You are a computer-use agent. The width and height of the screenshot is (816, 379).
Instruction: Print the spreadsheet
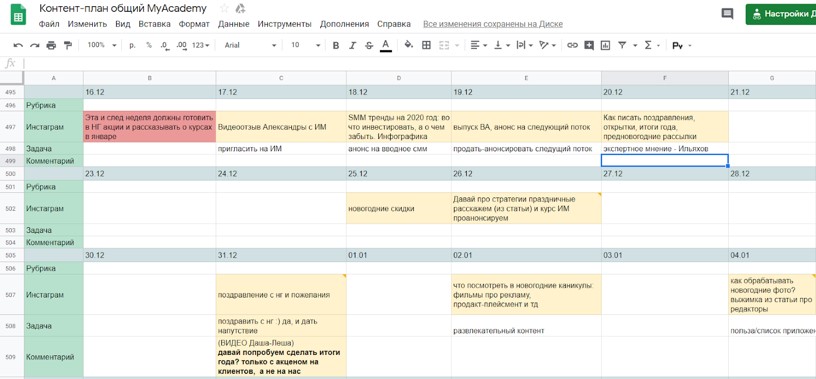51,45
